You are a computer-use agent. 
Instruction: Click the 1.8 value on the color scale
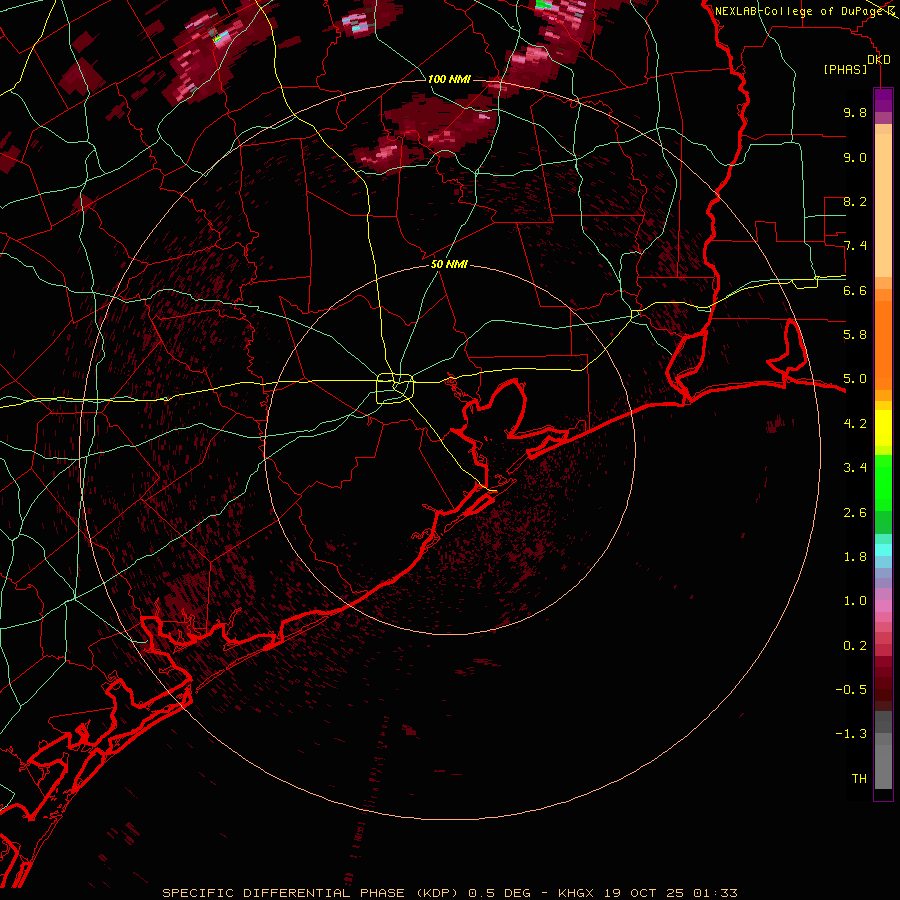[x=855, y=557]
